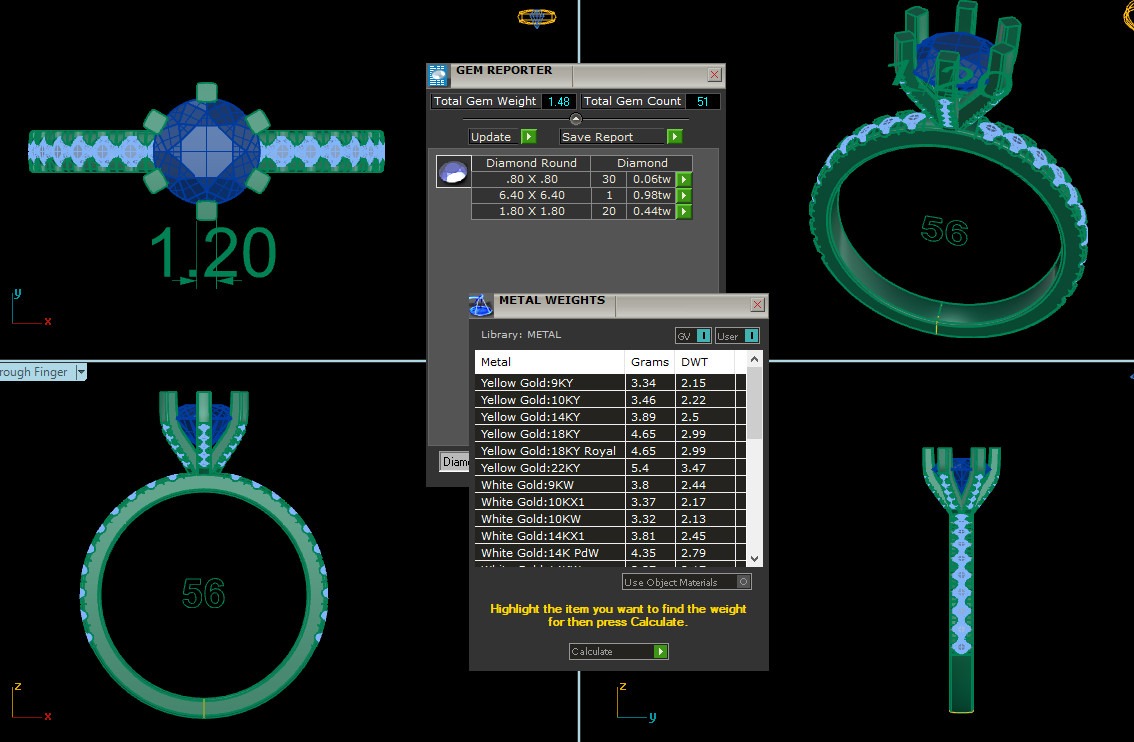Enable Use Object Materials option
The image size is (1134, 742).
pos(743,582)
